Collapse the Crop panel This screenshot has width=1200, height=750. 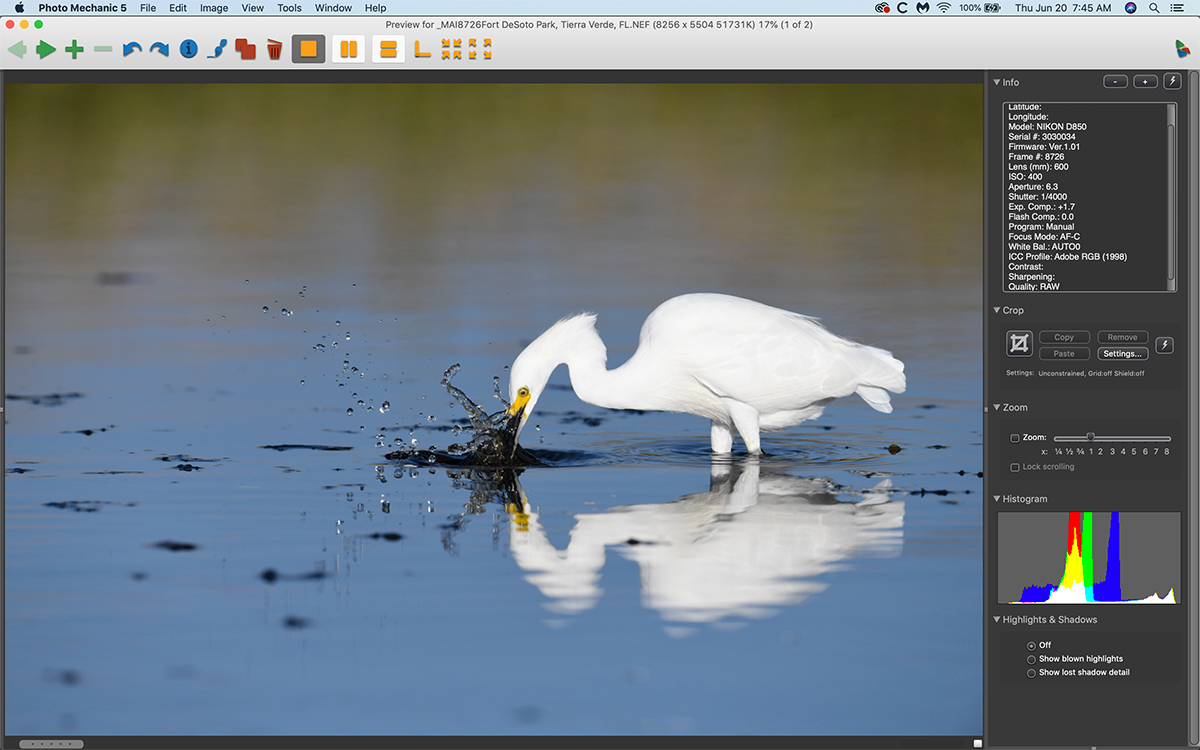coord(997,310)
